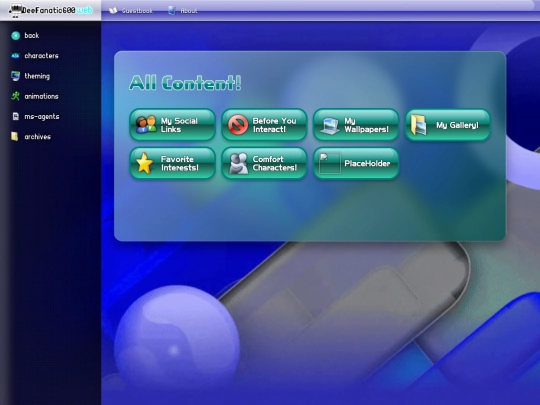Open My Social Links button
Image resolution: width=540 pixels, height=405 pixels.
tap(173, 125)
